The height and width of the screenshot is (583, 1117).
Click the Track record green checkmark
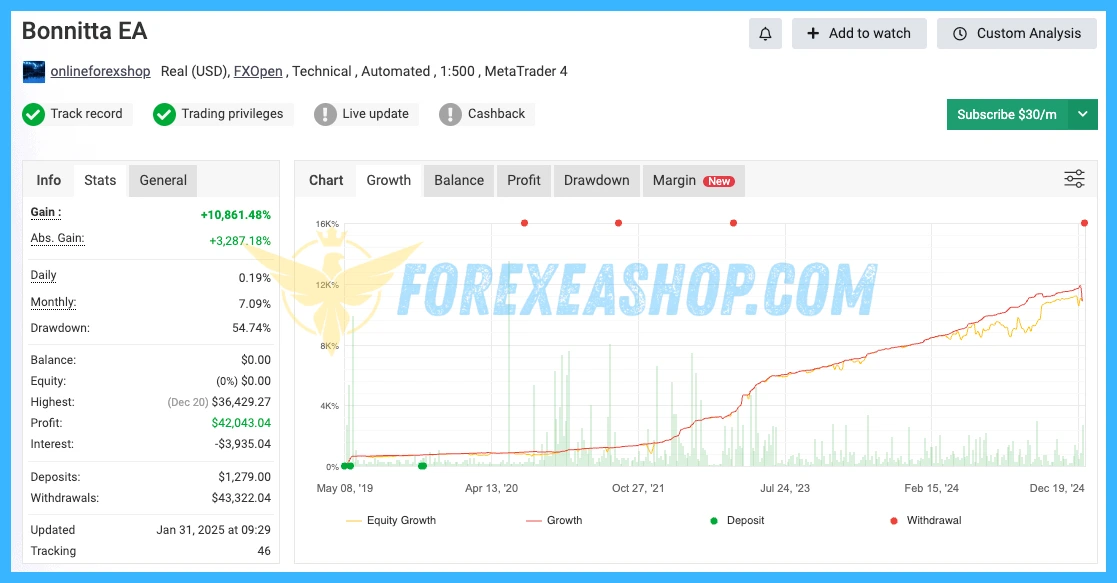pyautogui.click(x=34, y=114)
